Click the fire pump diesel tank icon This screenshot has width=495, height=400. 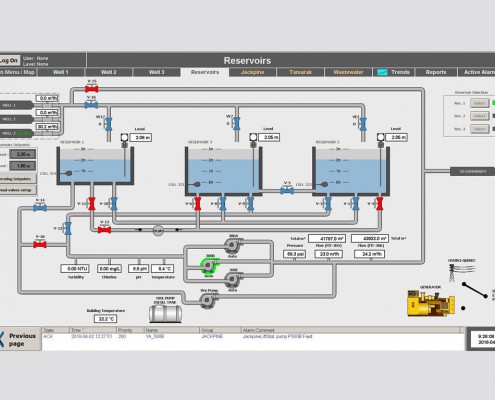point(165,314)
